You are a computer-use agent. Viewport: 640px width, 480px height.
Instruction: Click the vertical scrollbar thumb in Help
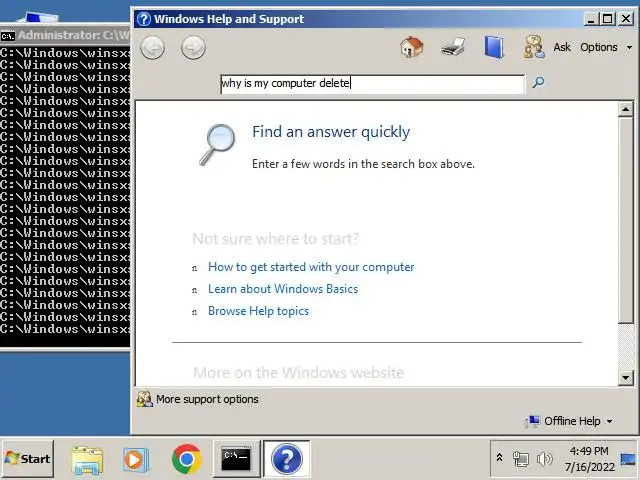pos(626,220)
